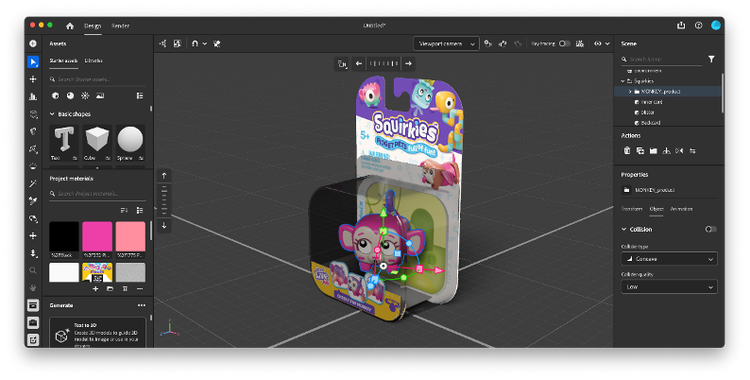This screenshot has height=380, width=750.
Task: Open the Collider quality Low dropdown
Action: (669, 287)
